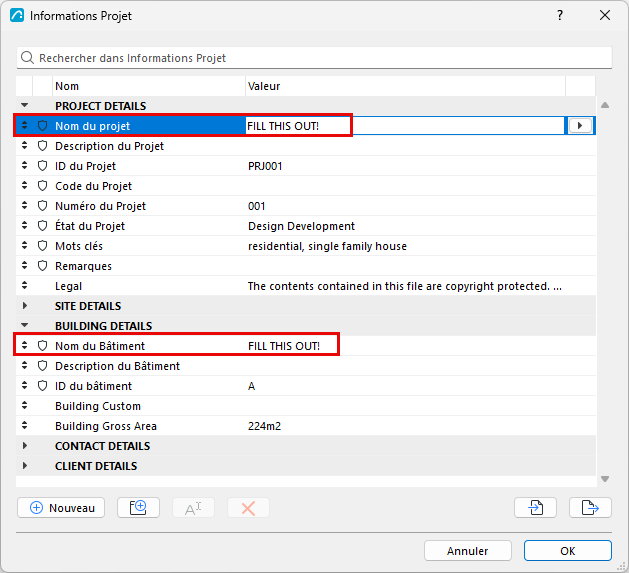Click the Archicad logo in title bar
This screenshot has width=629, height=573.
tap(17, 15)
